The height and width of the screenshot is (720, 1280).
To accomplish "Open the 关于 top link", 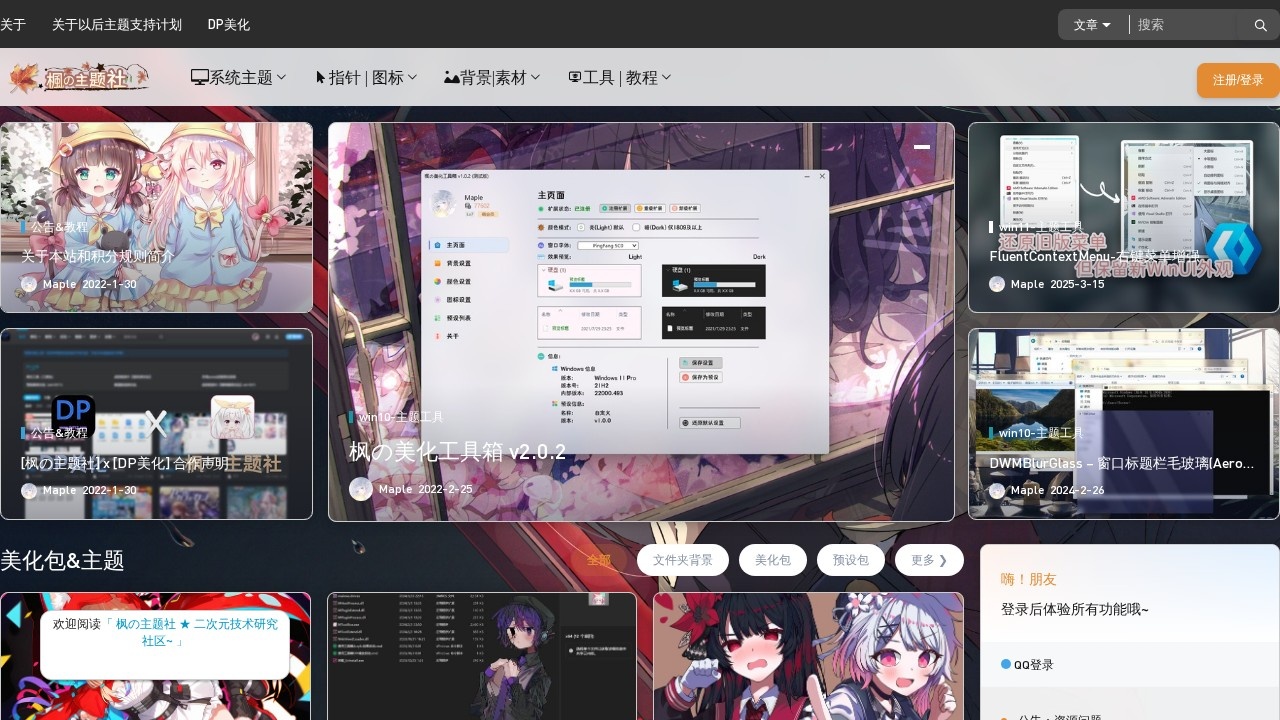I will [x=13, y=24].
